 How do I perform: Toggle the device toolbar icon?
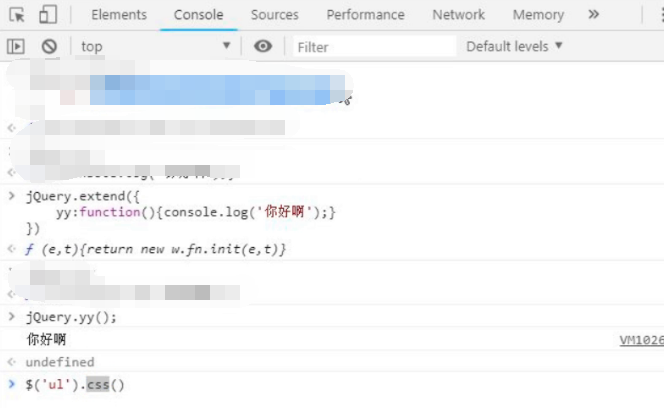tap(48, 14)
